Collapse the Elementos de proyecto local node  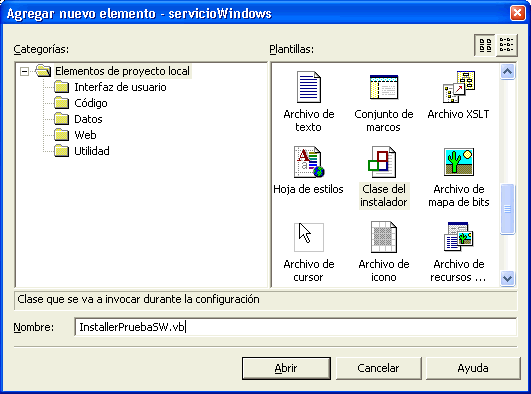(24, 71)
